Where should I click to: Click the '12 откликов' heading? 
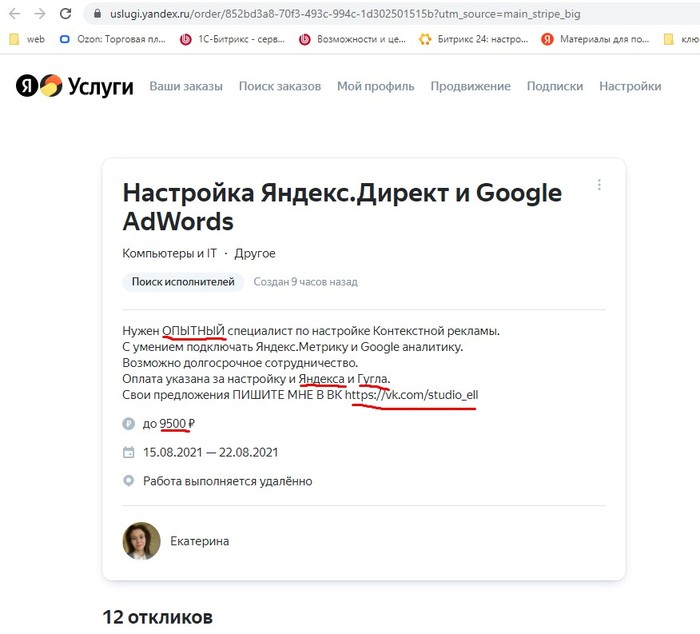(158, 617)
